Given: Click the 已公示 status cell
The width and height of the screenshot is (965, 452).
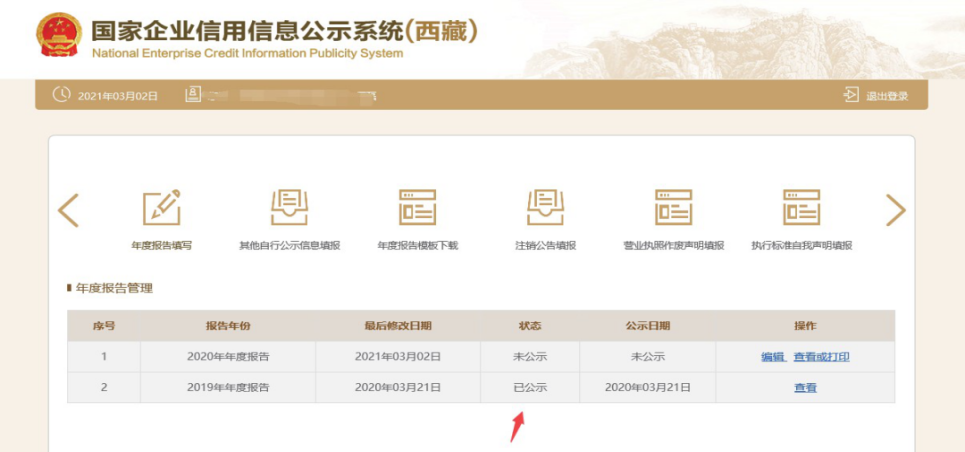Looking at the screenshot, I should (530, 387).
